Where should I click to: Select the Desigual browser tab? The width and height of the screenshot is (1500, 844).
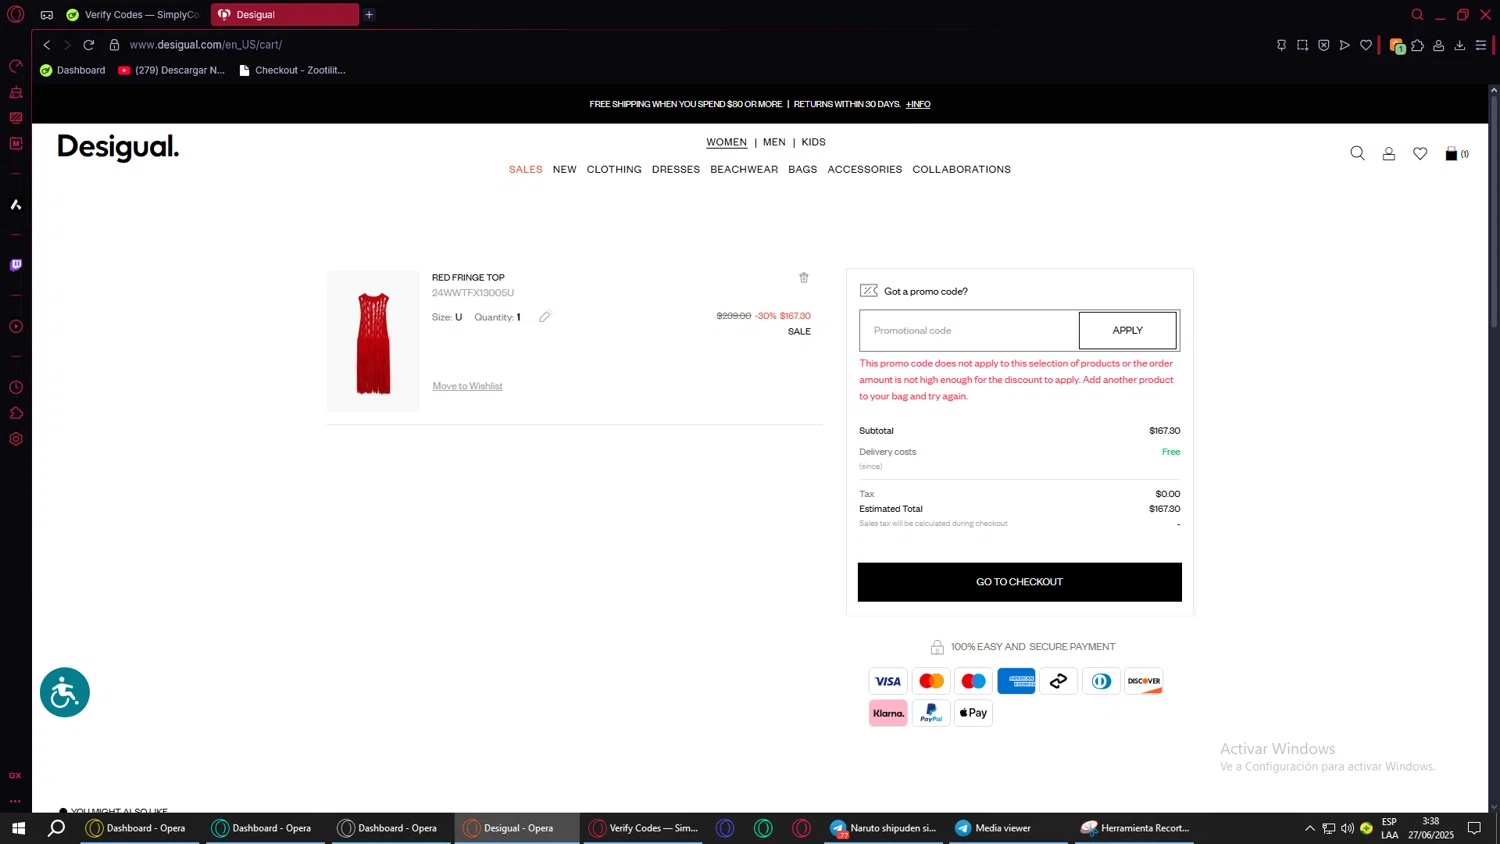[x=285, y=14]
